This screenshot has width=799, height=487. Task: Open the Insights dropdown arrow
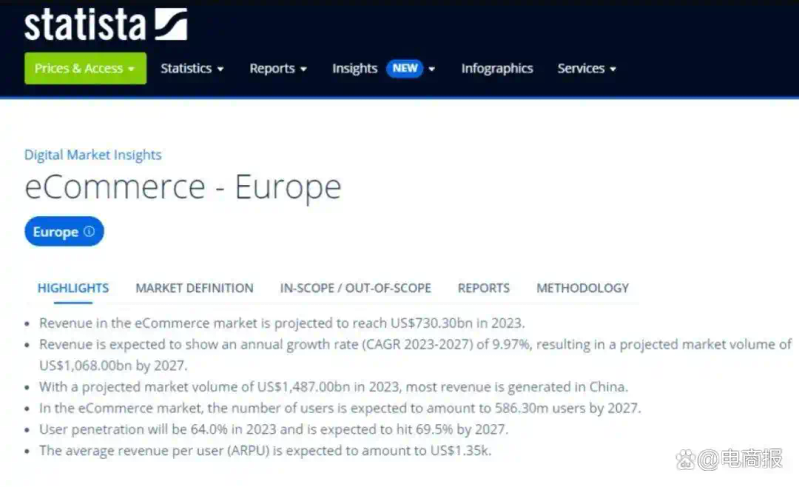(x=432, y=69)
